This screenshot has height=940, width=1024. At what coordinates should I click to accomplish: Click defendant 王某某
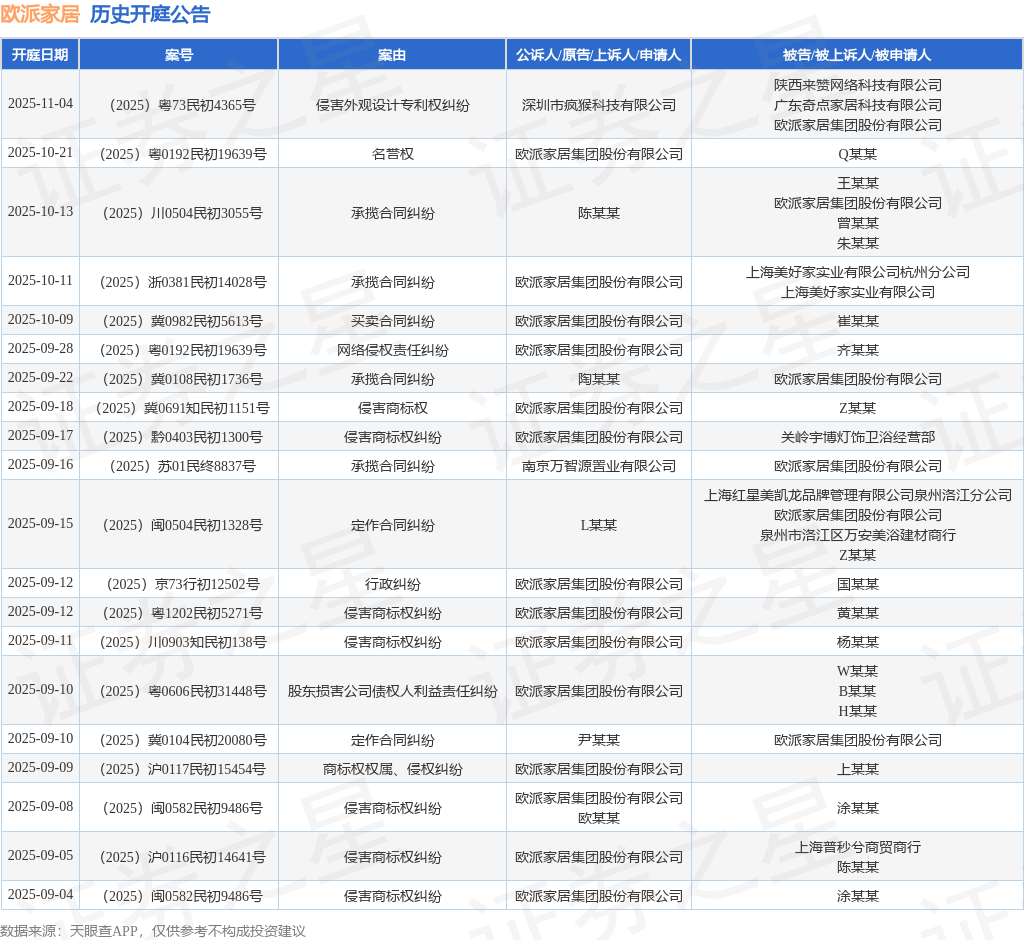[x=857, y=183]
